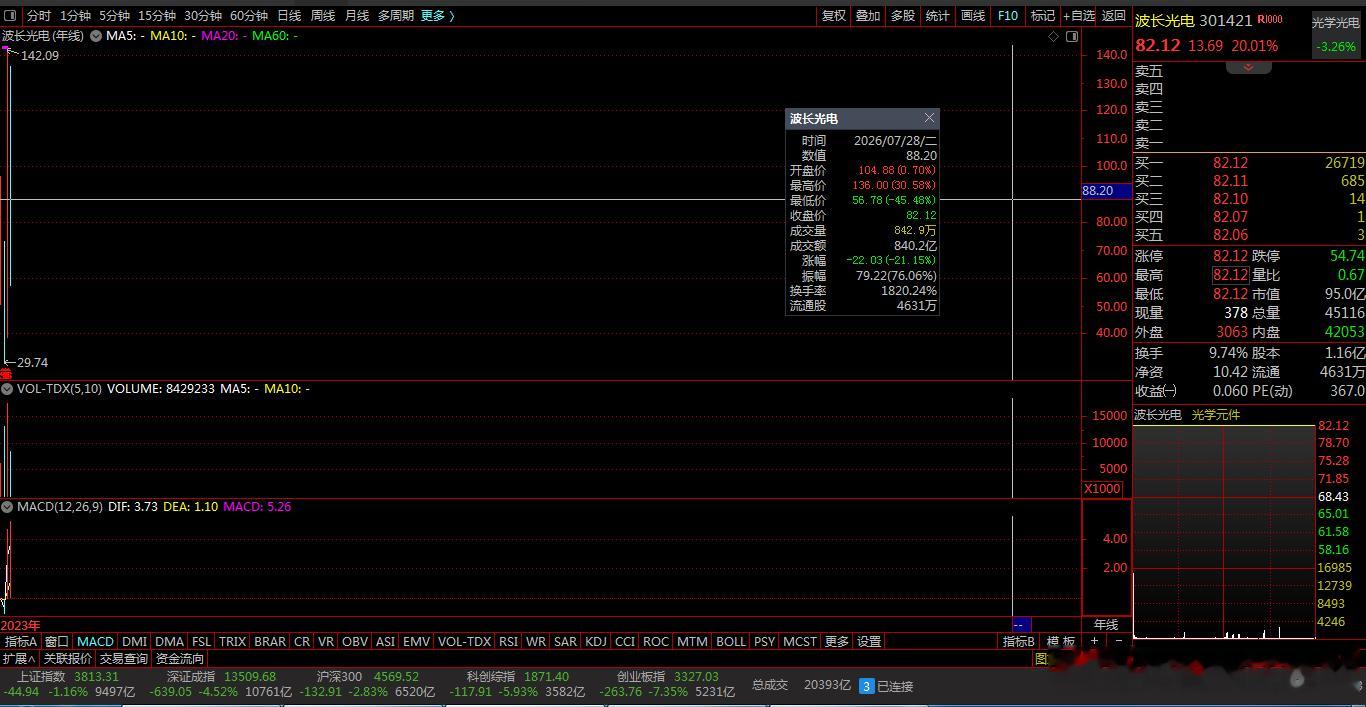Image resolution: width=1366 pixels, height=707 pixels.
Task: Open 更多 indicators in the indicator bar
Action: (837, 641)
